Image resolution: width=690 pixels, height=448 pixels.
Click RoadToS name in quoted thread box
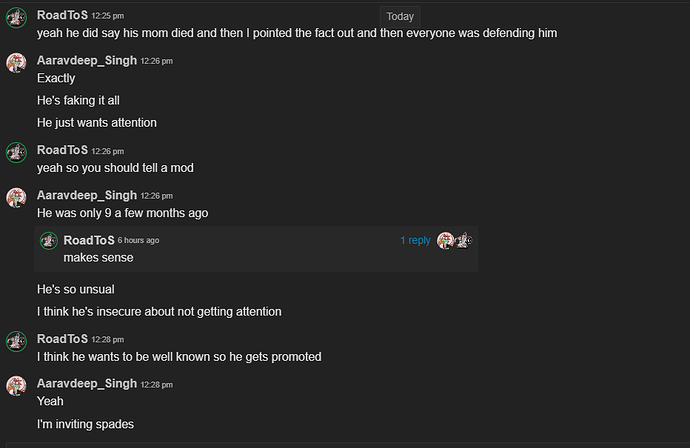point(89,240)
